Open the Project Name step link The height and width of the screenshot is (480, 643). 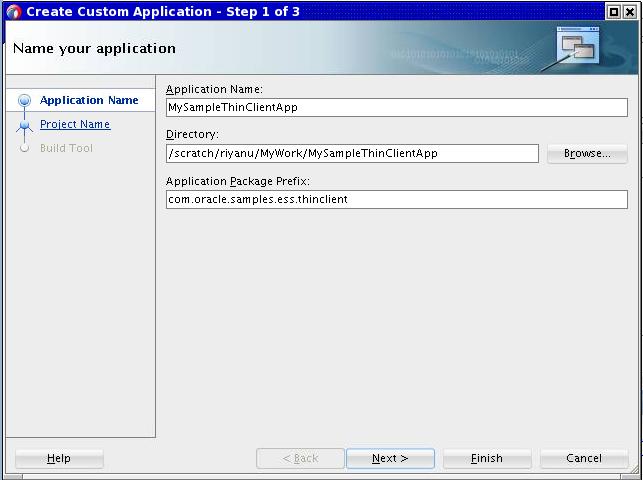[75, 124]
